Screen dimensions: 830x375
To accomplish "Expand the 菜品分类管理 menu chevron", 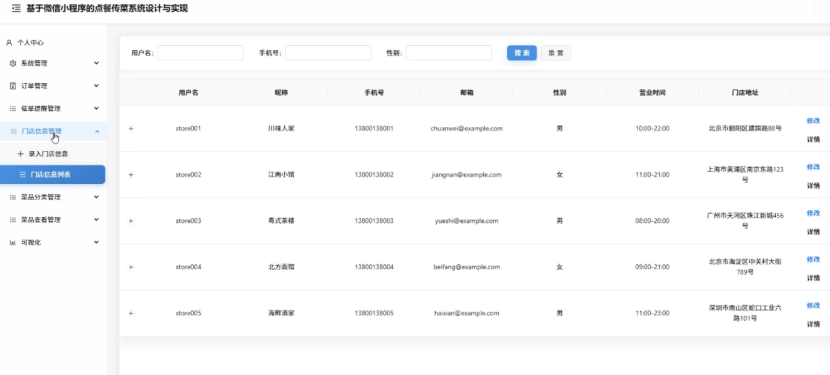I will (x=96, y=197).
